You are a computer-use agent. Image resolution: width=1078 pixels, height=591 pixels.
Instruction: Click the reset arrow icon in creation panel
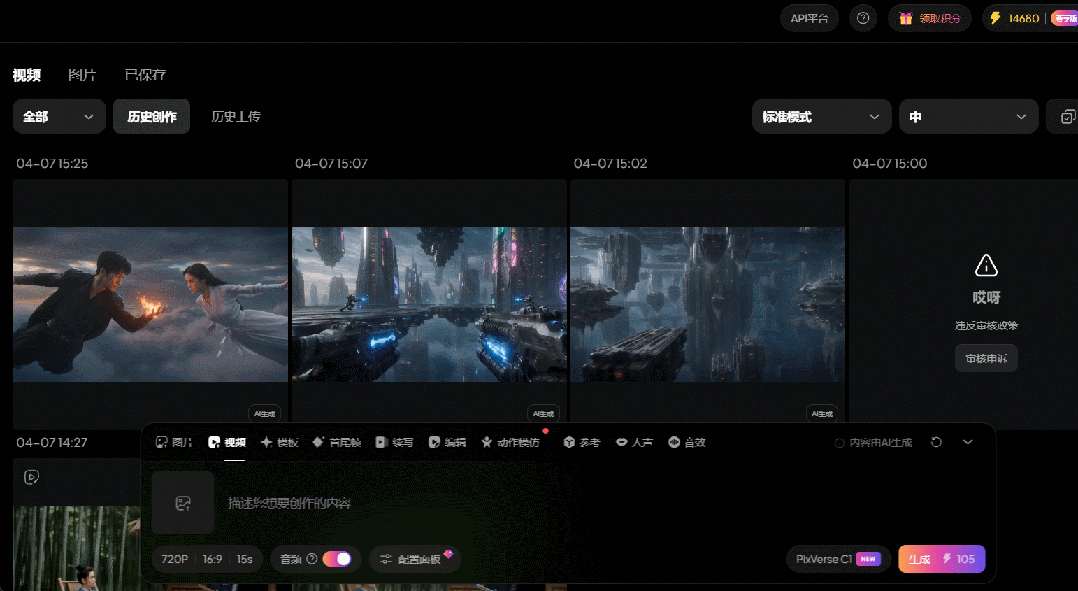pyautogui.click(x=936, y=442)
